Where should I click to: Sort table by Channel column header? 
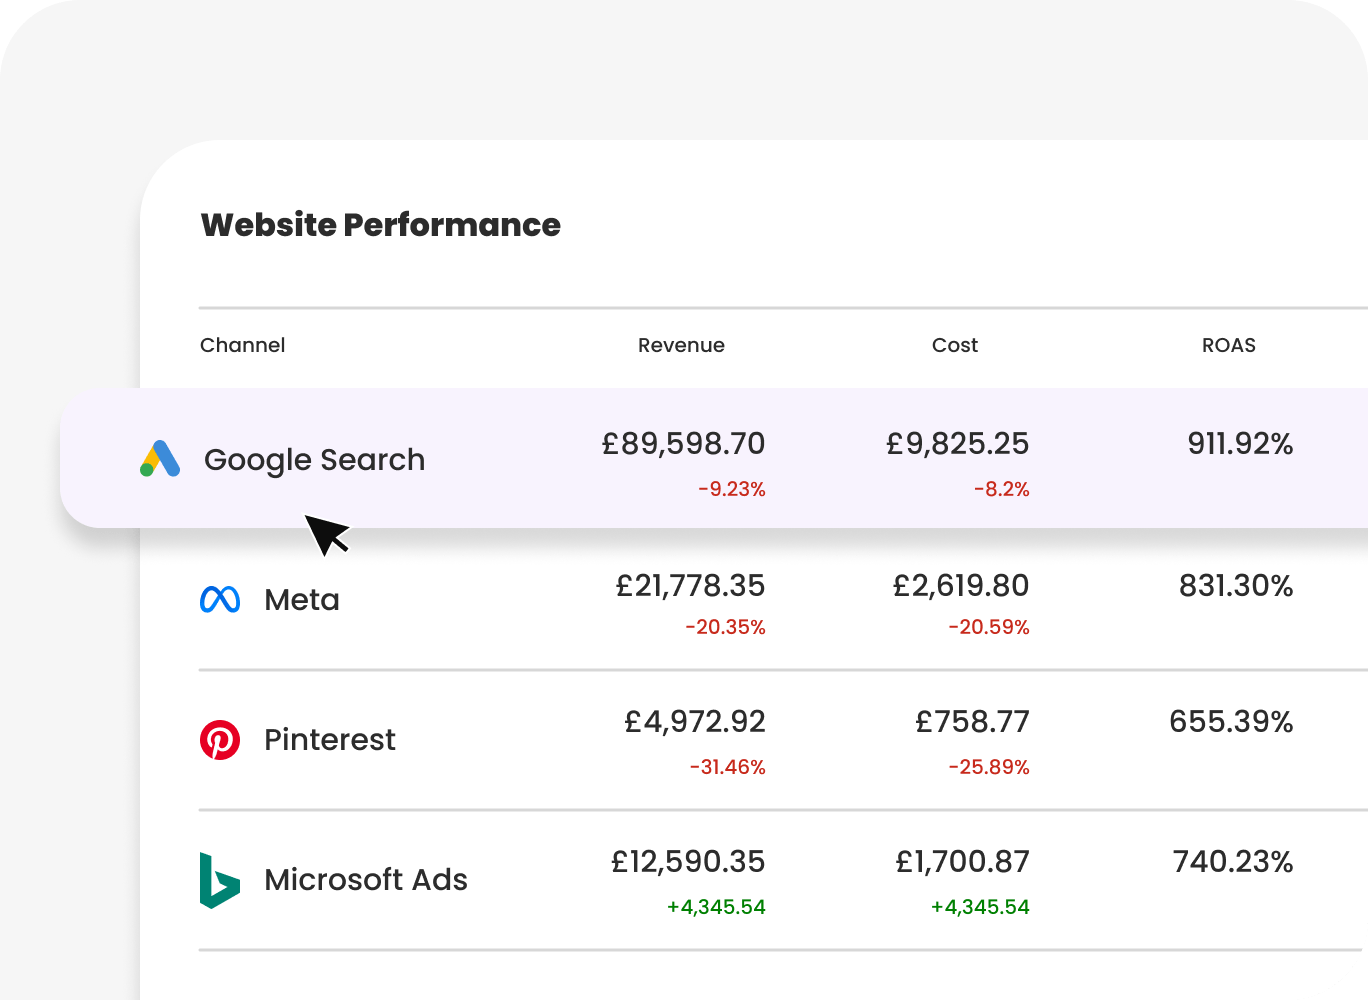242,345
